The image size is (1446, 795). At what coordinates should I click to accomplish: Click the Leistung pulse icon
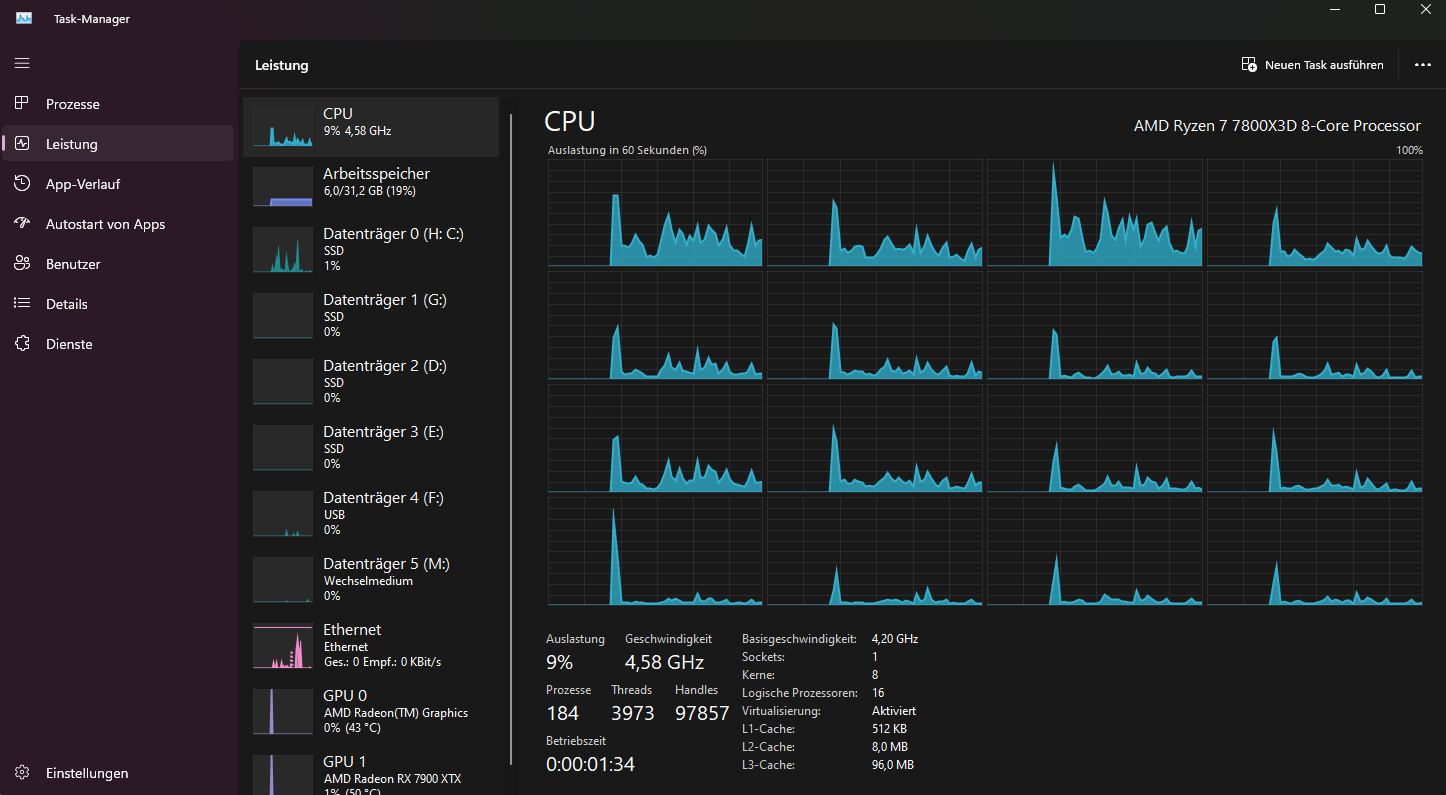pyautogui.click(x=22, y=143)
